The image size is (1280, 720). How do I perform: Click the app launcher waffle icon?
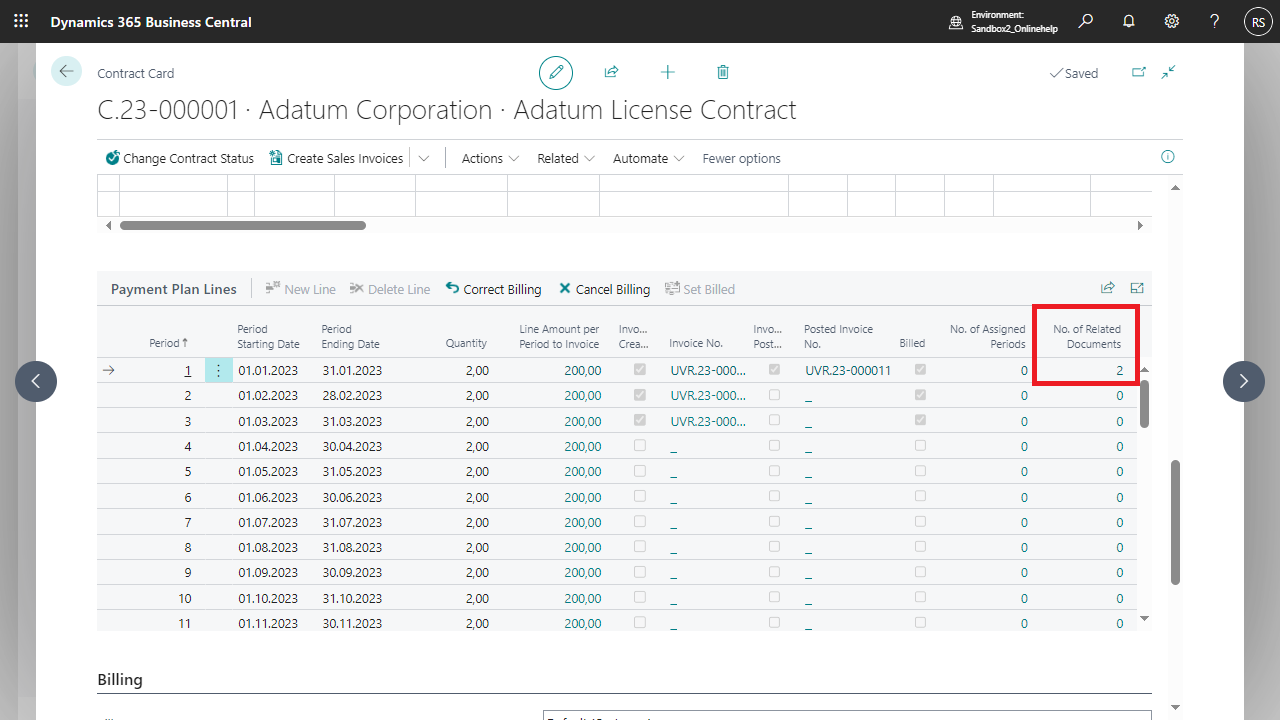(x=21, y=21)
